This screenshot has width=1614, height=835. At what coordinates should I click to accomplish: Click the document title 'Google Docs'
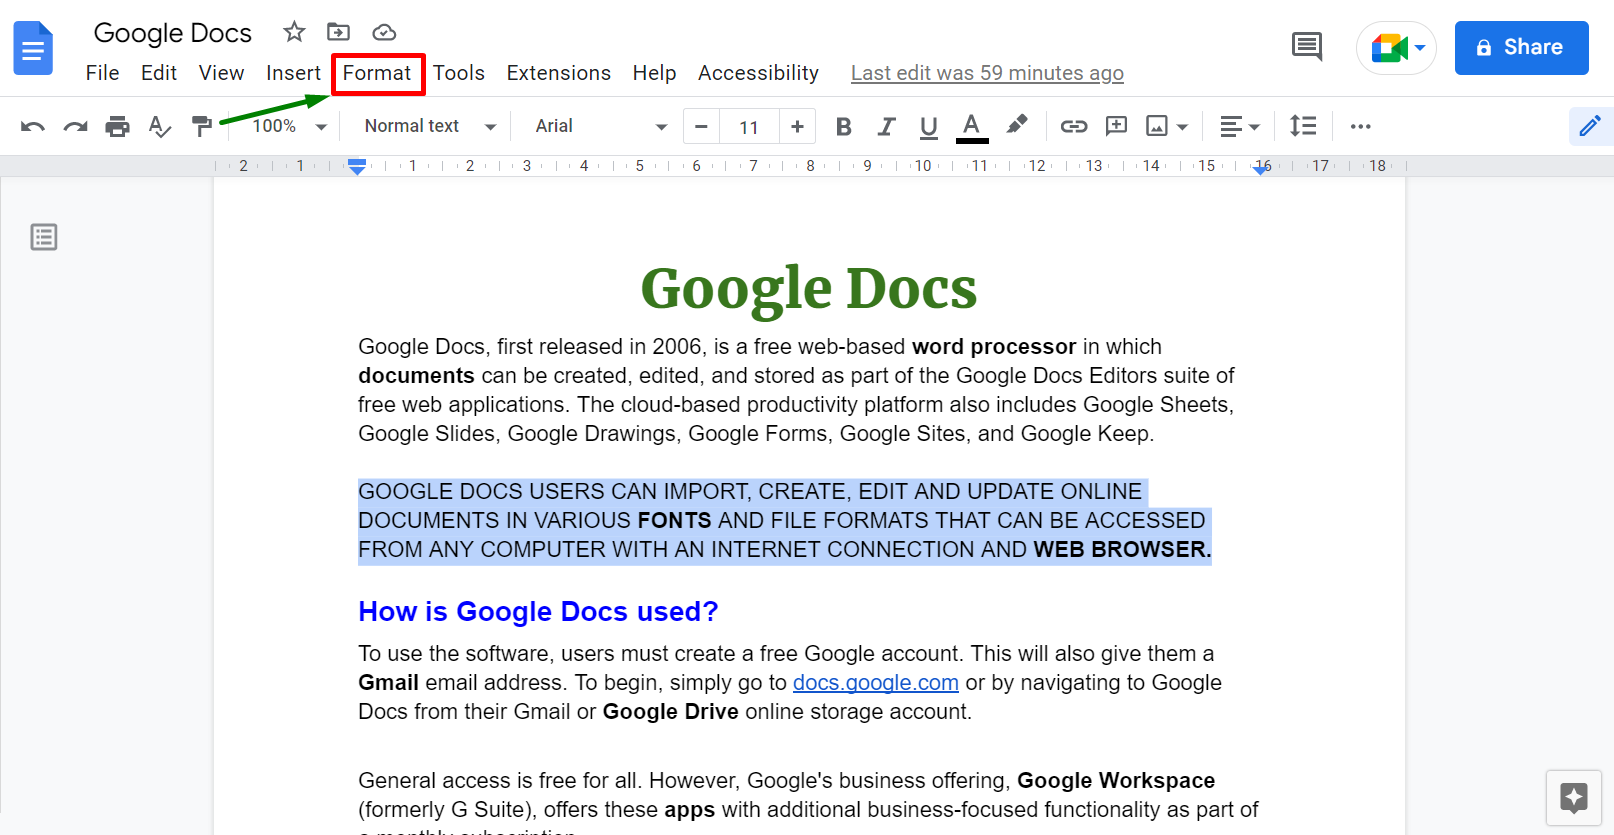point(173,33)
